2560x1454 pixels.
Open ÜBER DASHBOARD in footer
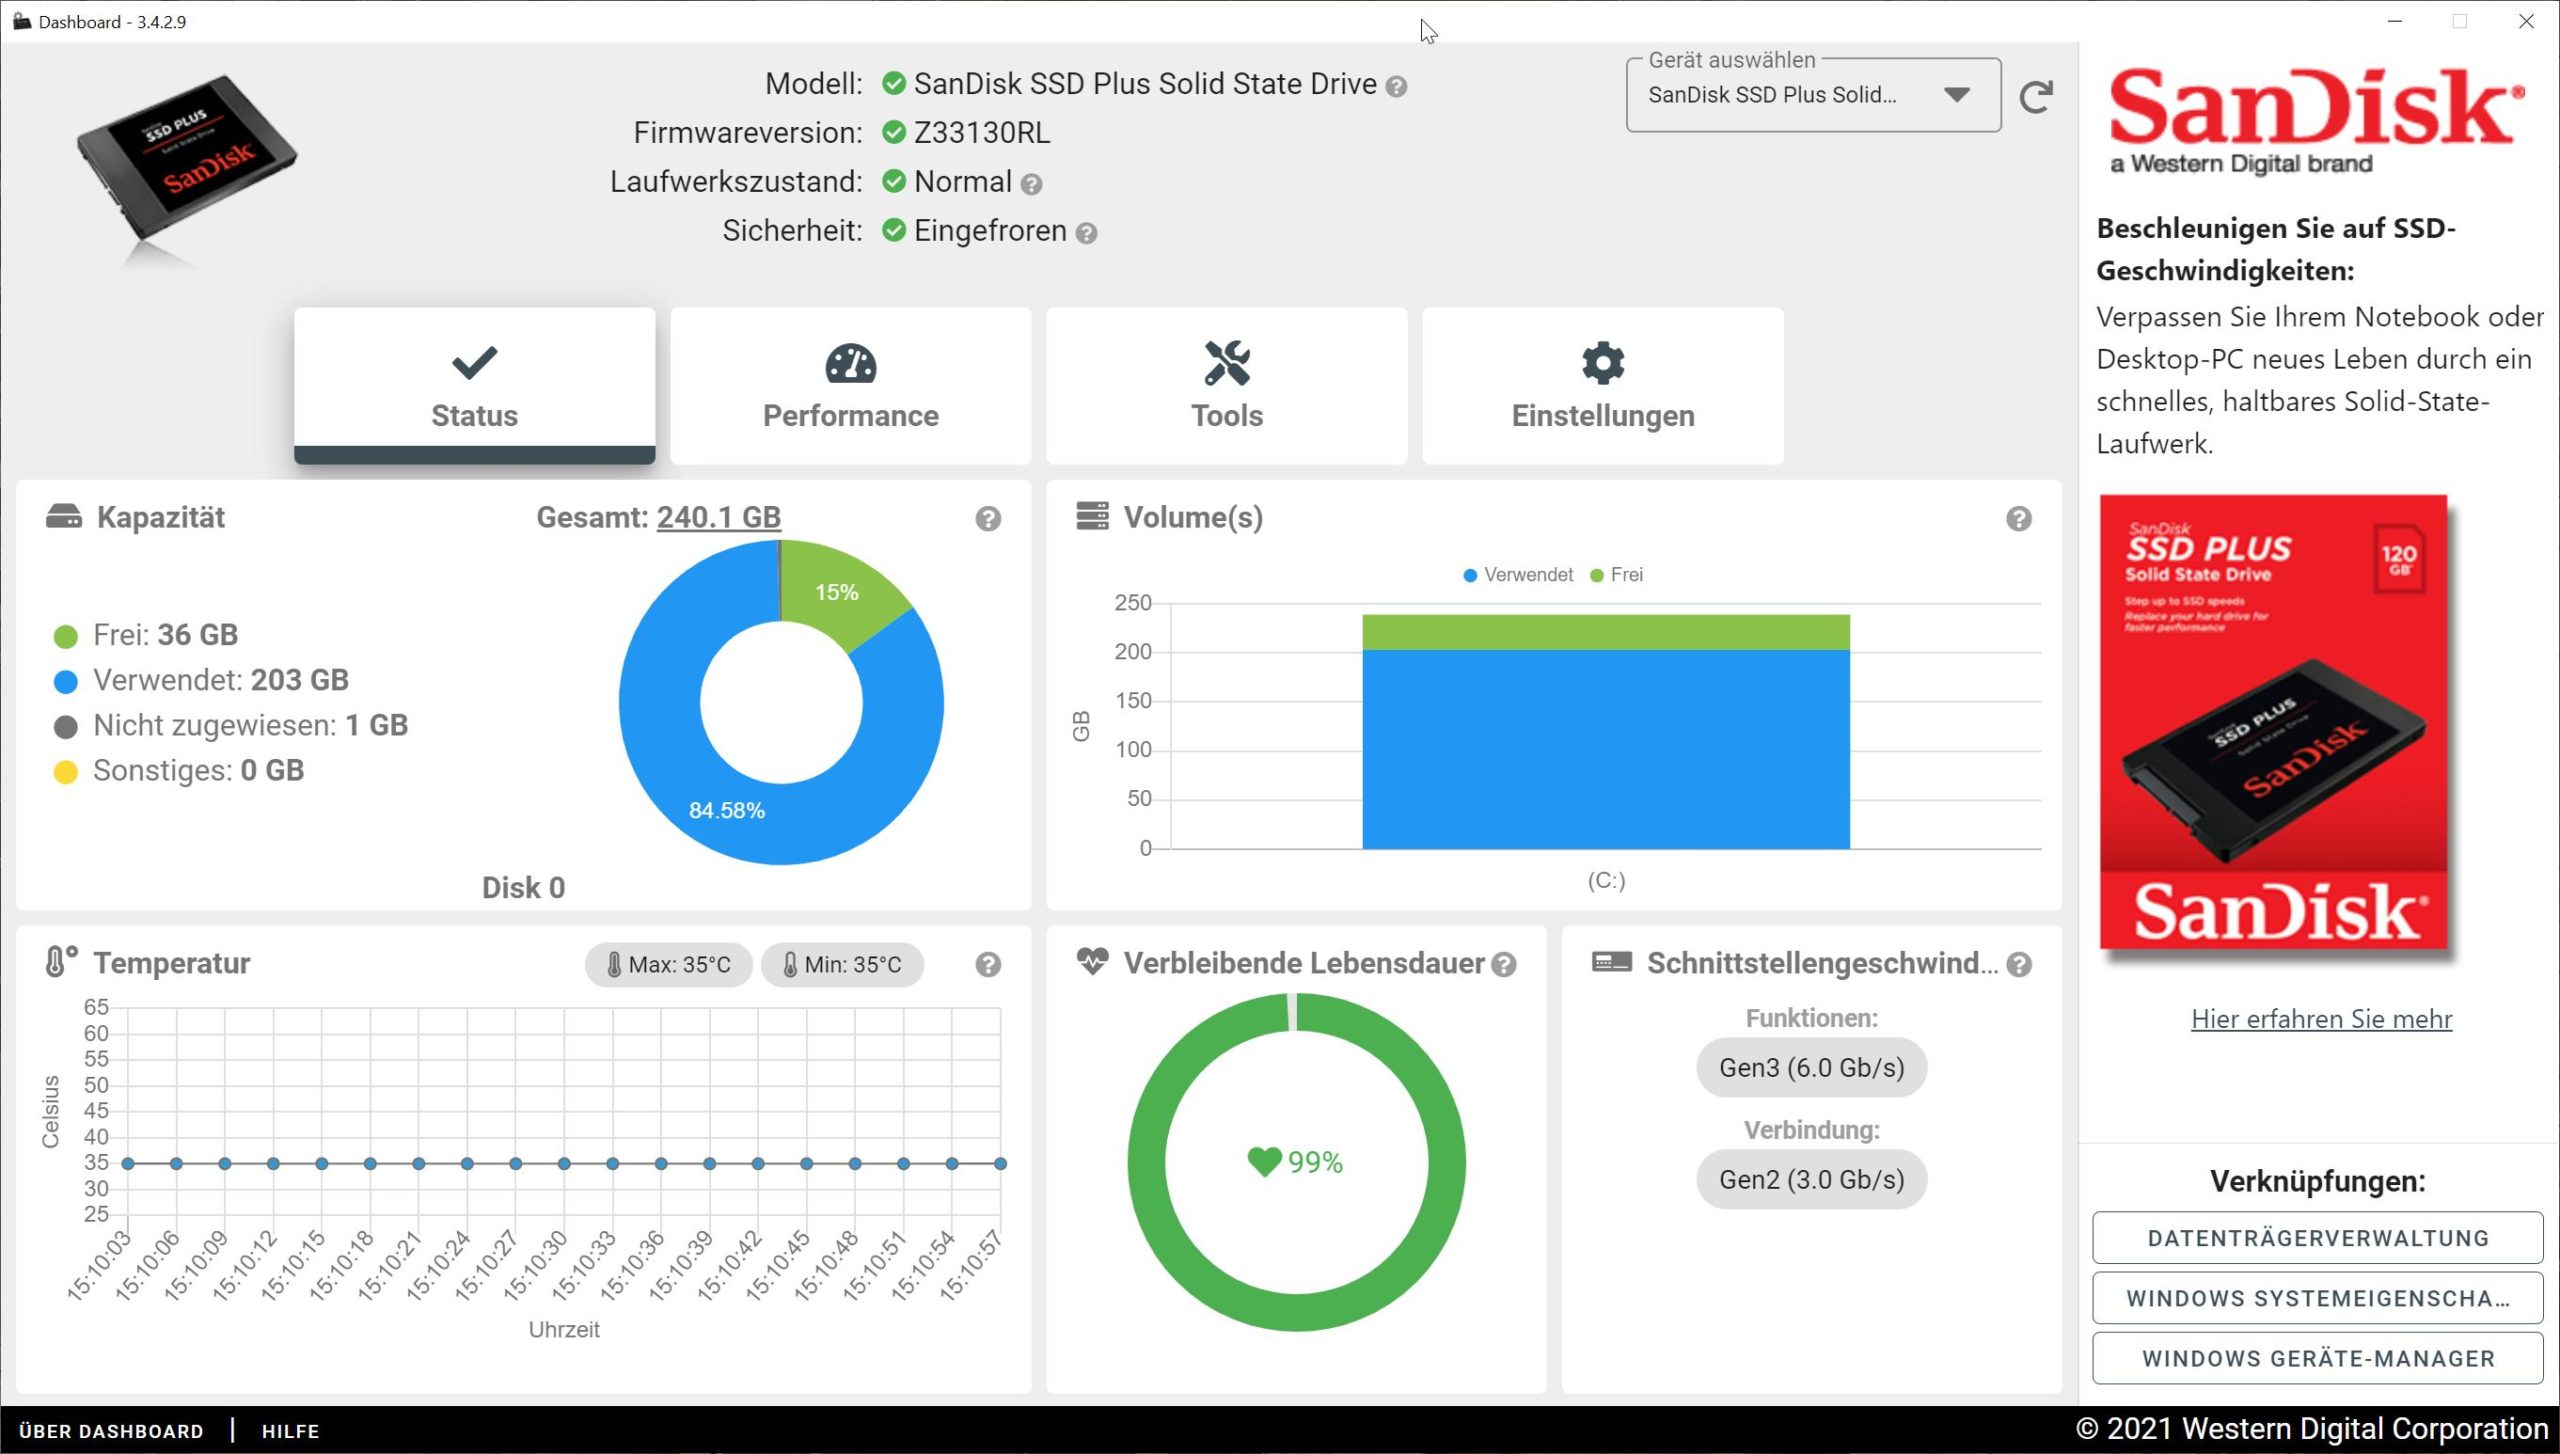[x=111, y=1431]
